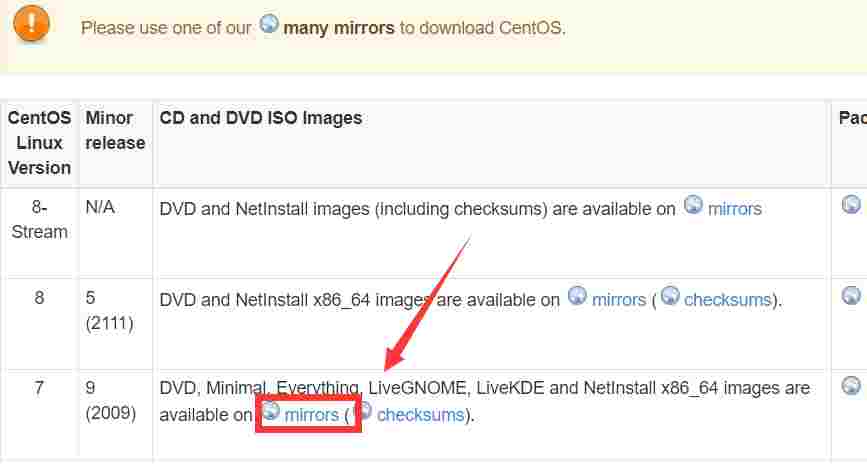Viewport: 867px width, 476px height.
Task: Open the mirrors link for 8-Stream
Action: (734, 209)
